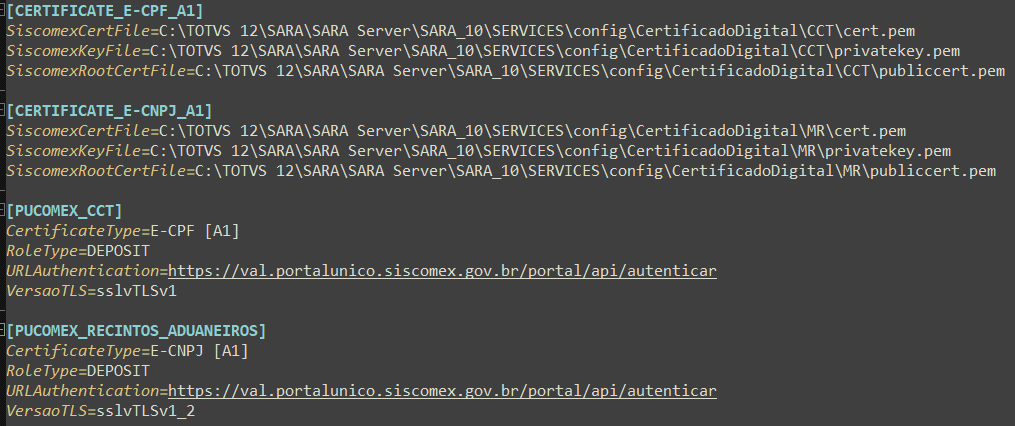
Task: Click SiscomexRootCertFile key in E-CNPJ section
Action: 89,171
